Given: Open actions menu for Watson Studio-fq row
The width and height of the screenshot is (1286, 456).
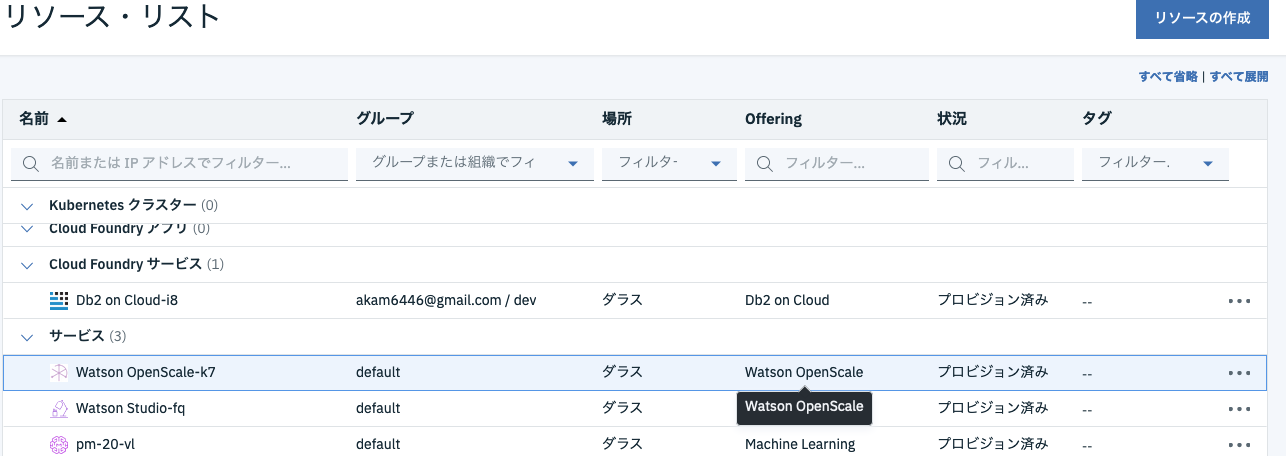Looking at the screenshot, I should (x=1239, y=408).
